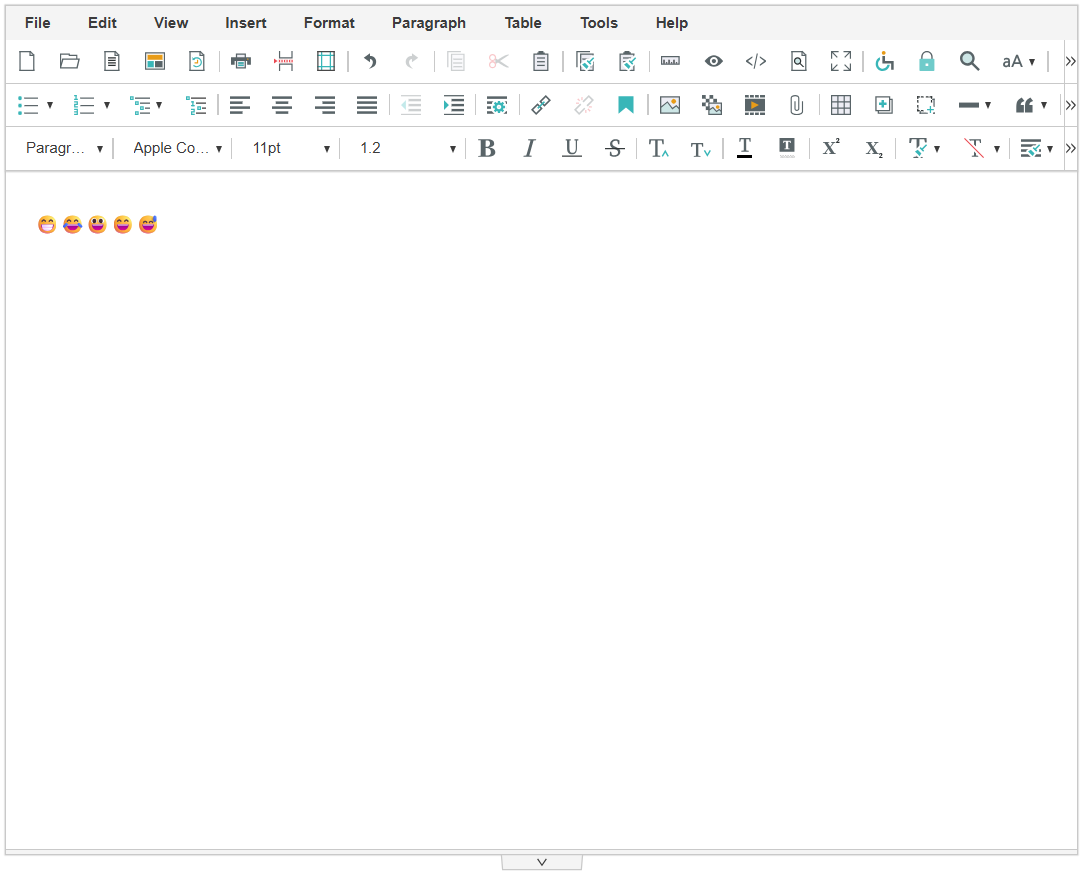The image size is (1084, 873).
Task: Align text left
Action: [239, 105]
